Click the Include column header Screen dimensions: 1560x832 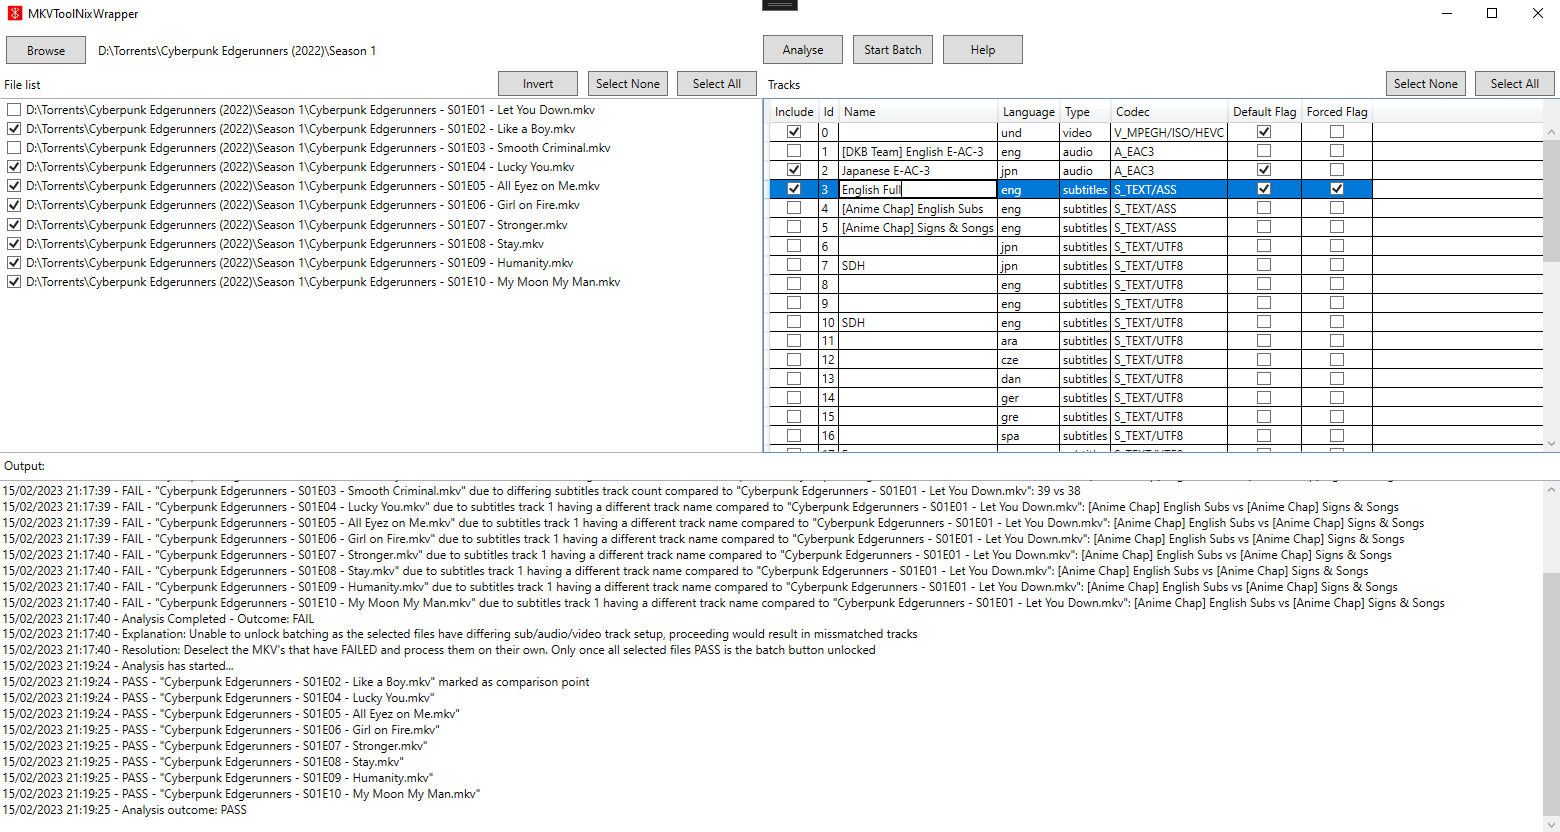pos(794,112)
